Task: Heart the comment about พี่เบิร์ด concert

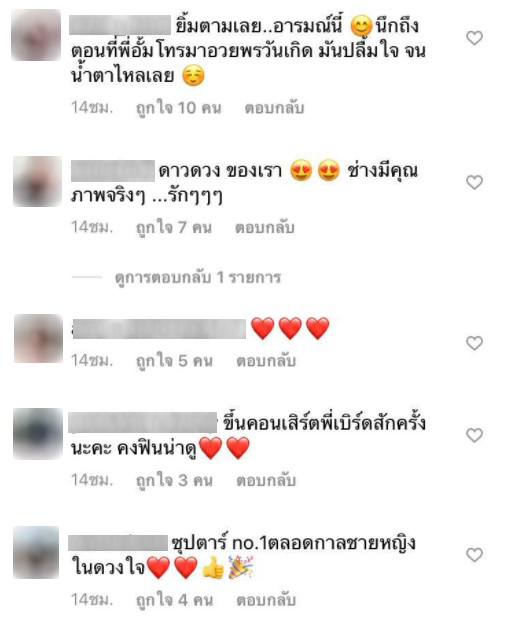Action: (x=474, y=435)
